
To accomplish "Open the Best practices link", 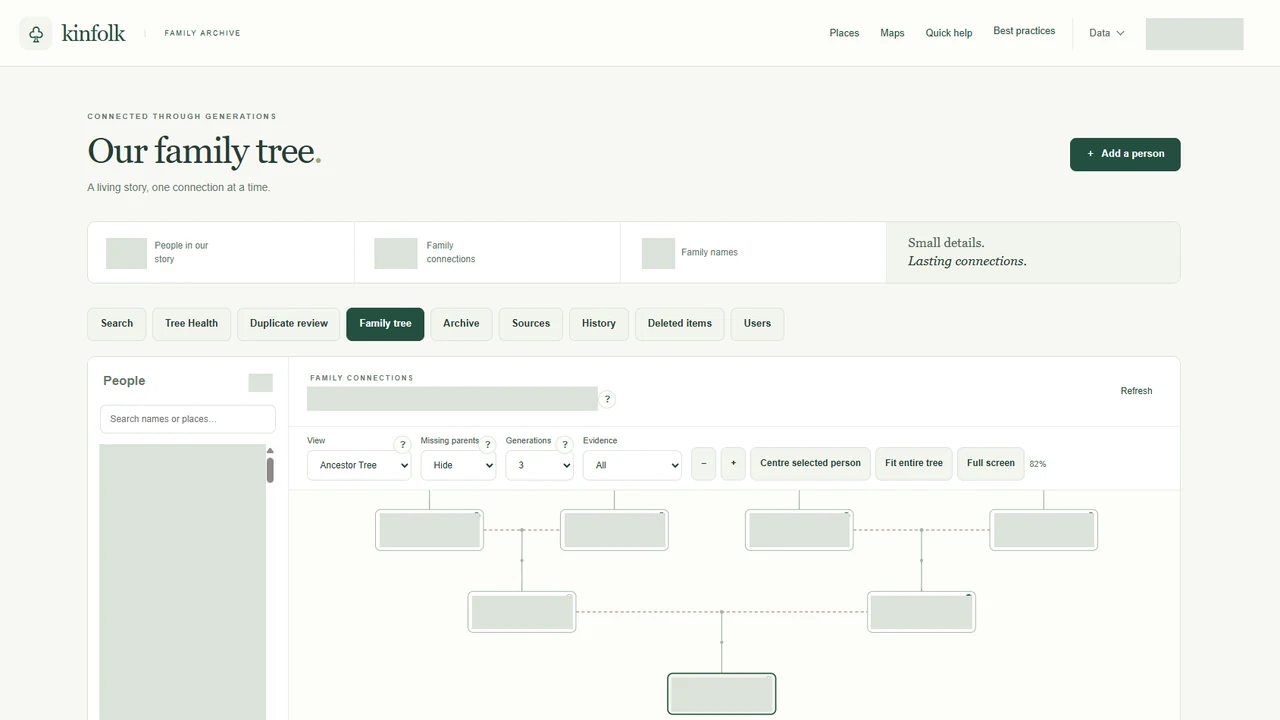I will tap(1024, 31).
